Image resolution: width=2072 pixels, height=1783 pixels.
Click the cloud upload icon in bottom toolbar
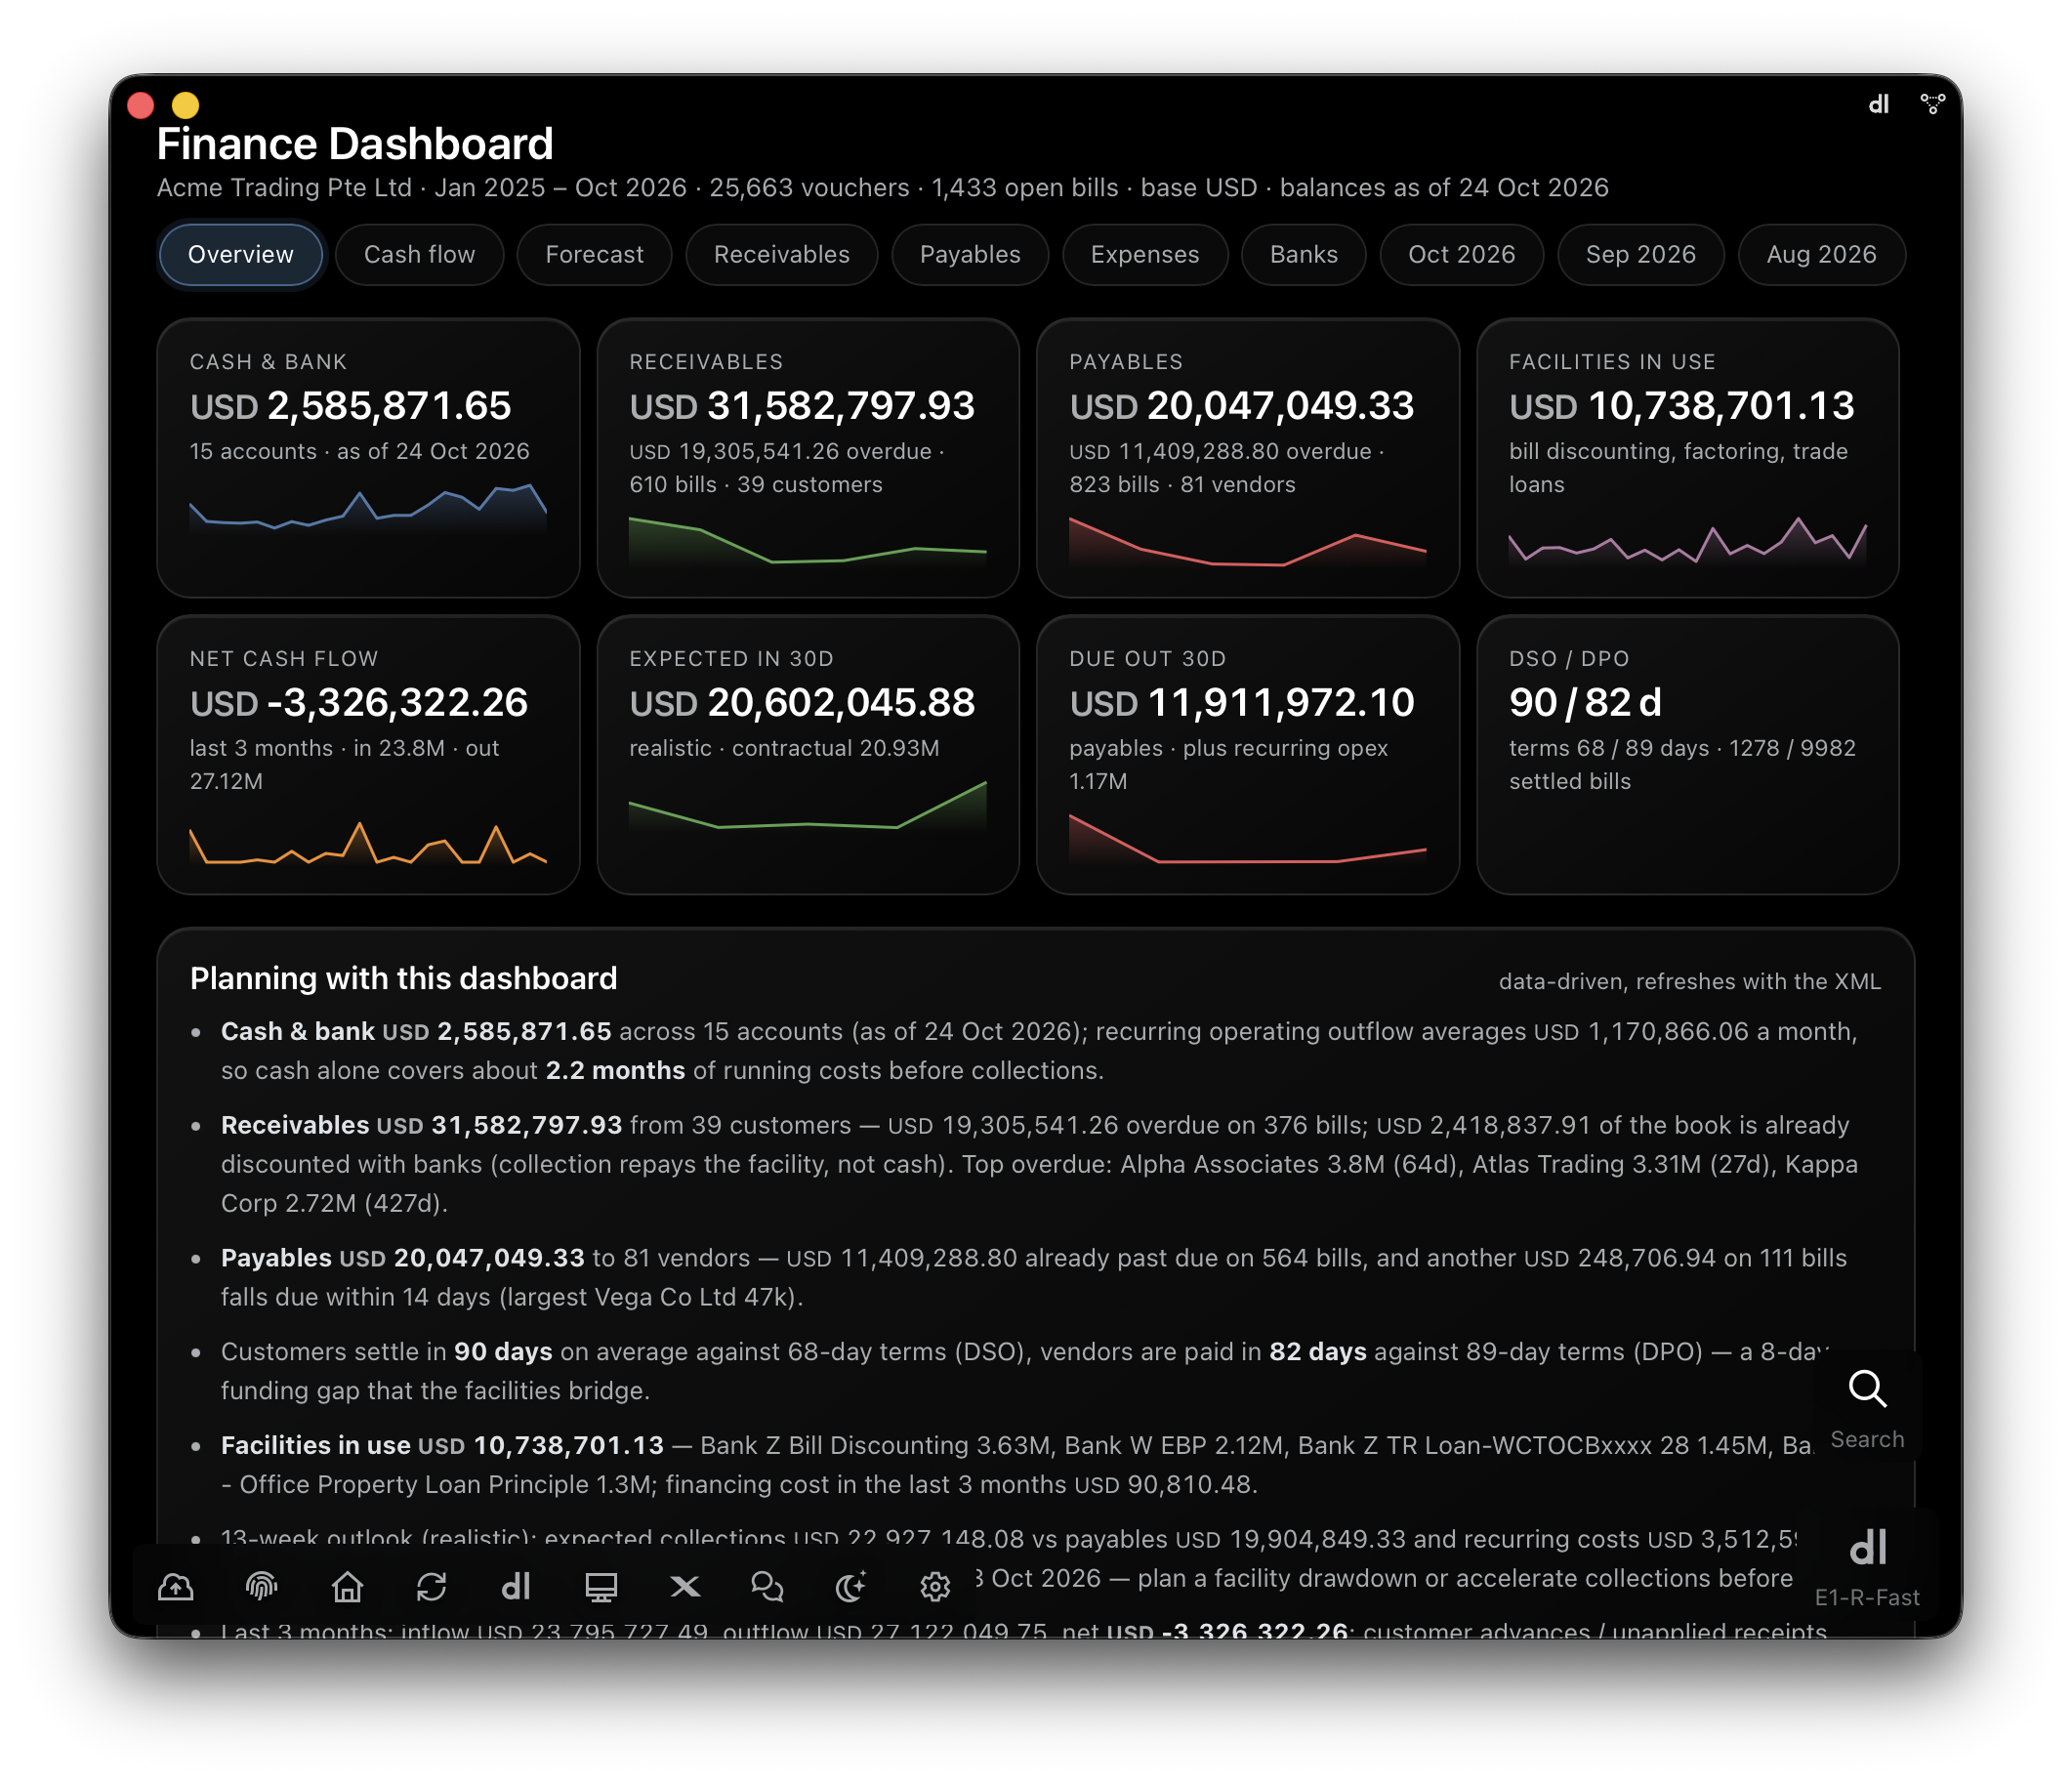(176, 1587)
